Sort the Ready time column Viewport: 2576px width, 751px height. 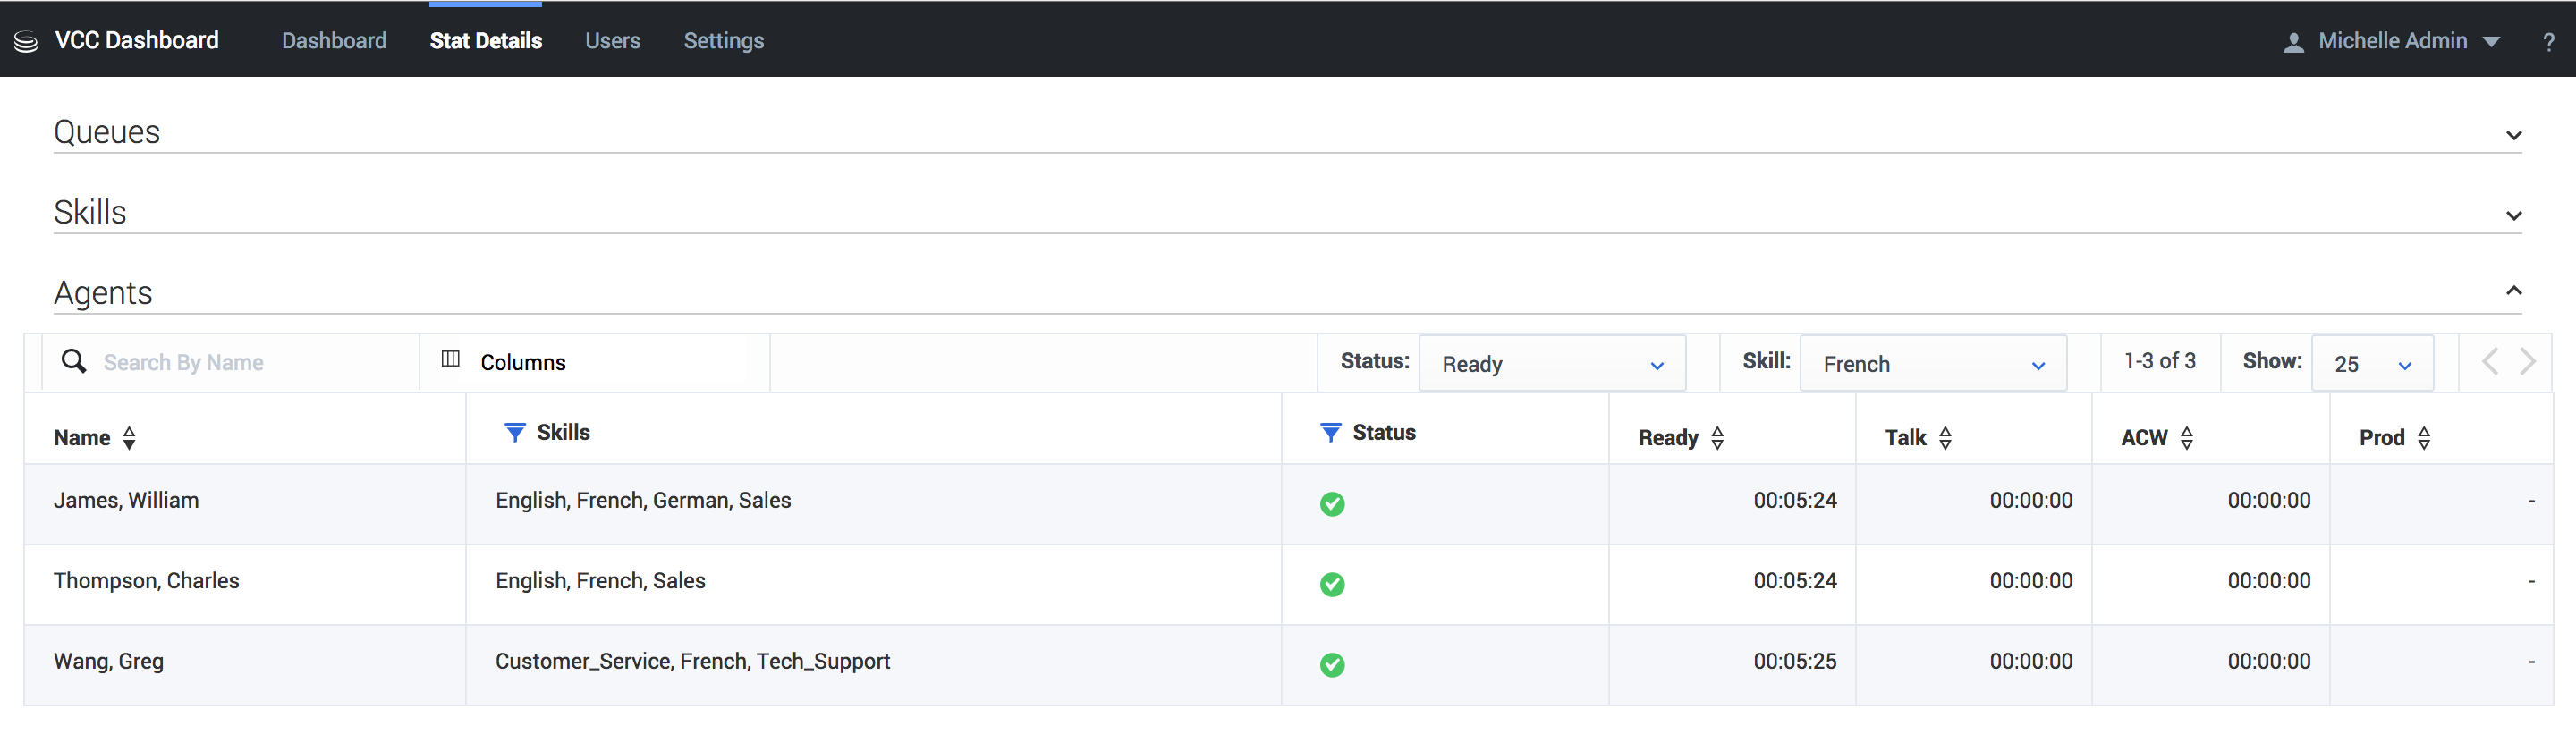1717,438
